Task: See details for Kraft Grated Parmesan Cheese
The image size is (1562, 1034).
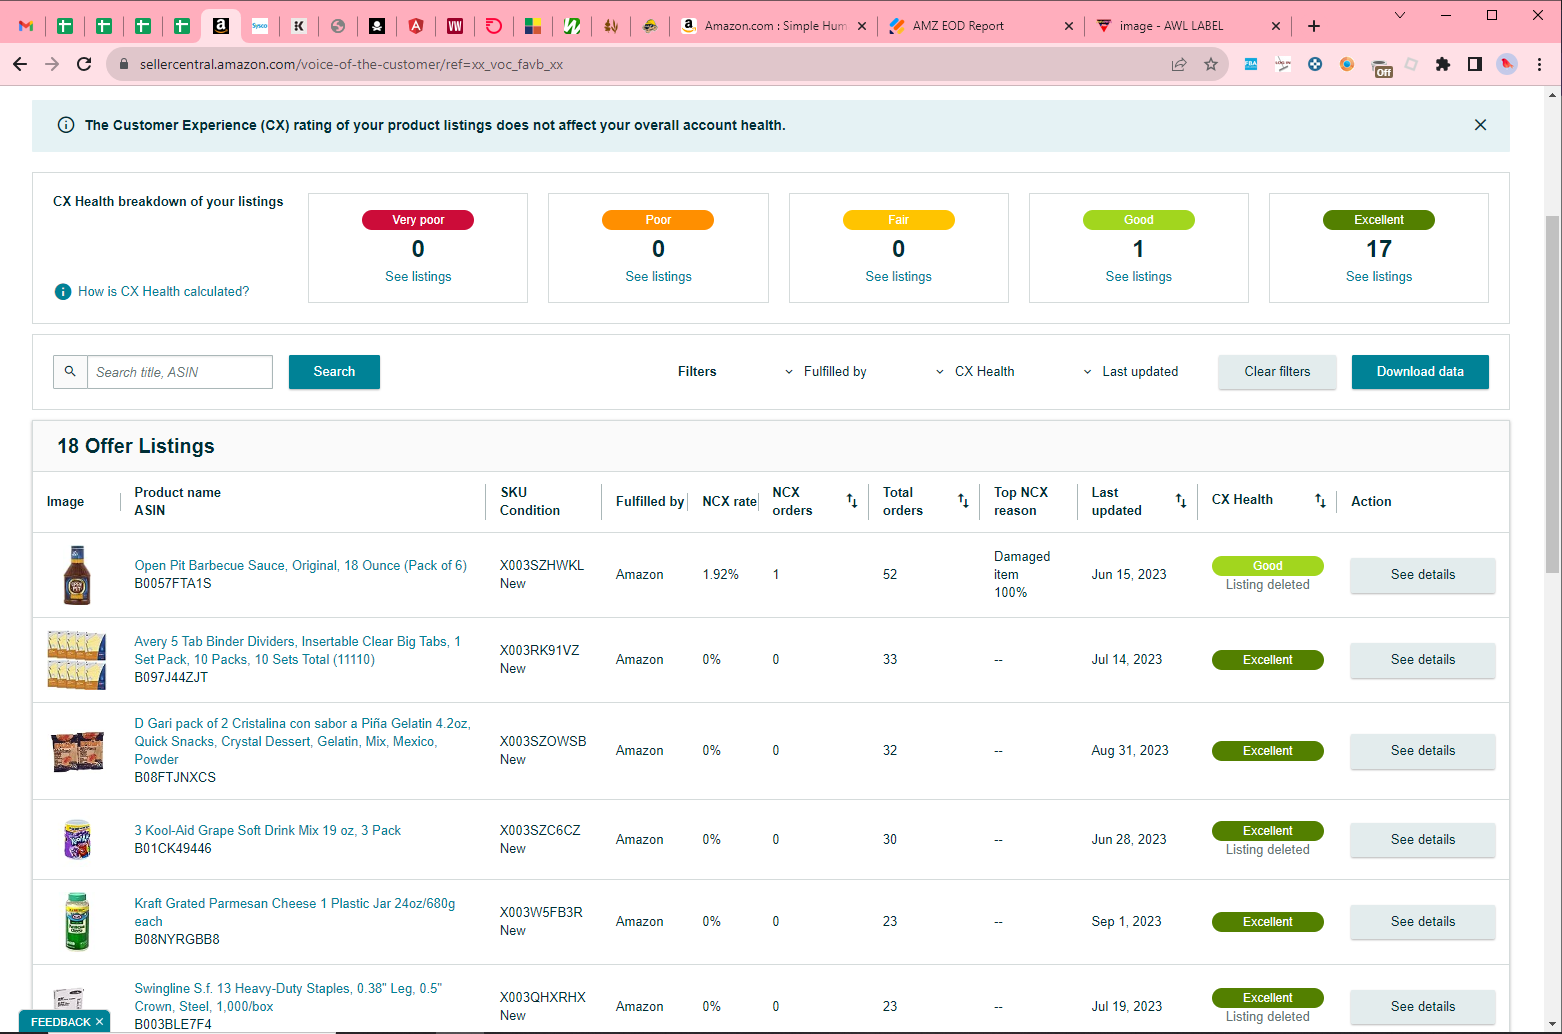Action: point(1422,922)
